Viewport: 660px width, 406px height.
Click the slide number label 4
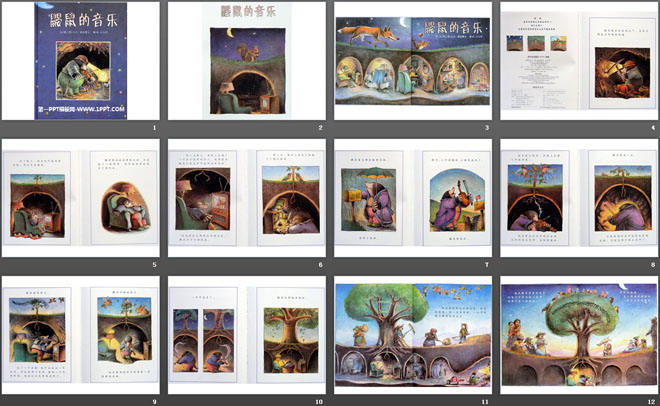(652, 128)
